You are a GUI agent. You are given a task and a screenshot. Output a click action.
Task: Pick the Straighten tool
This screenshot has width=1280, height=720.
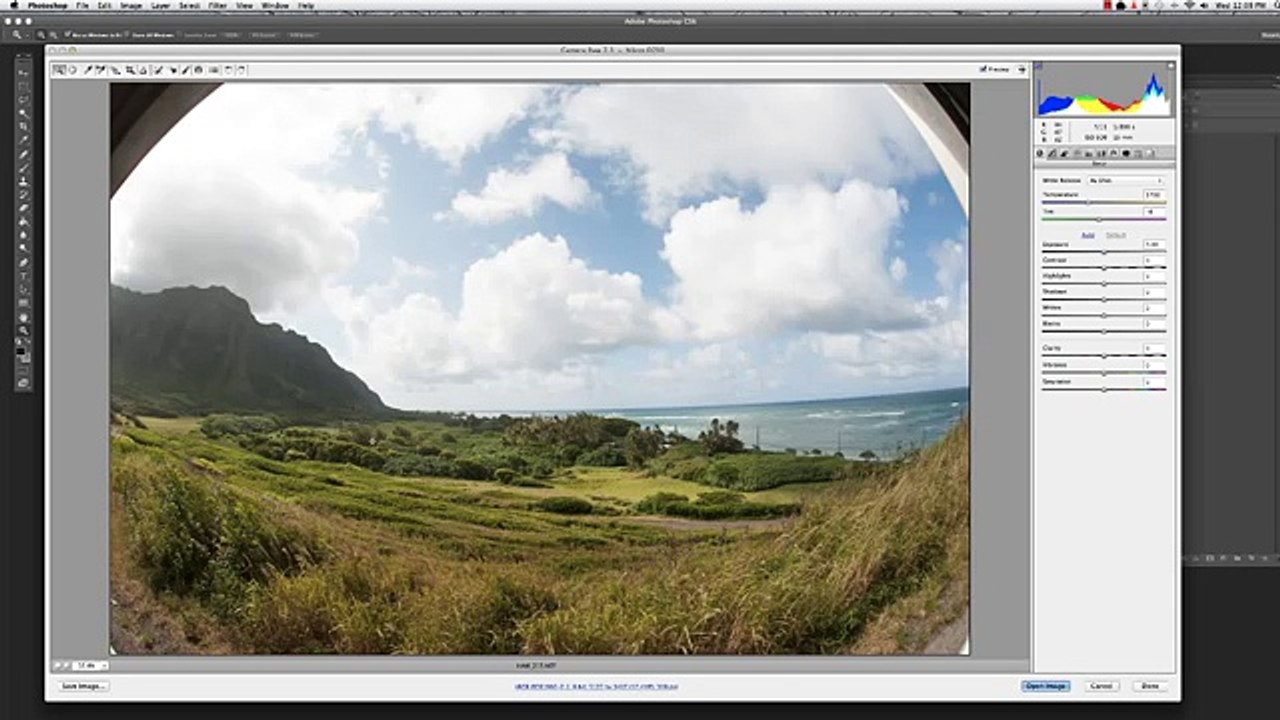tap(143, 70)
